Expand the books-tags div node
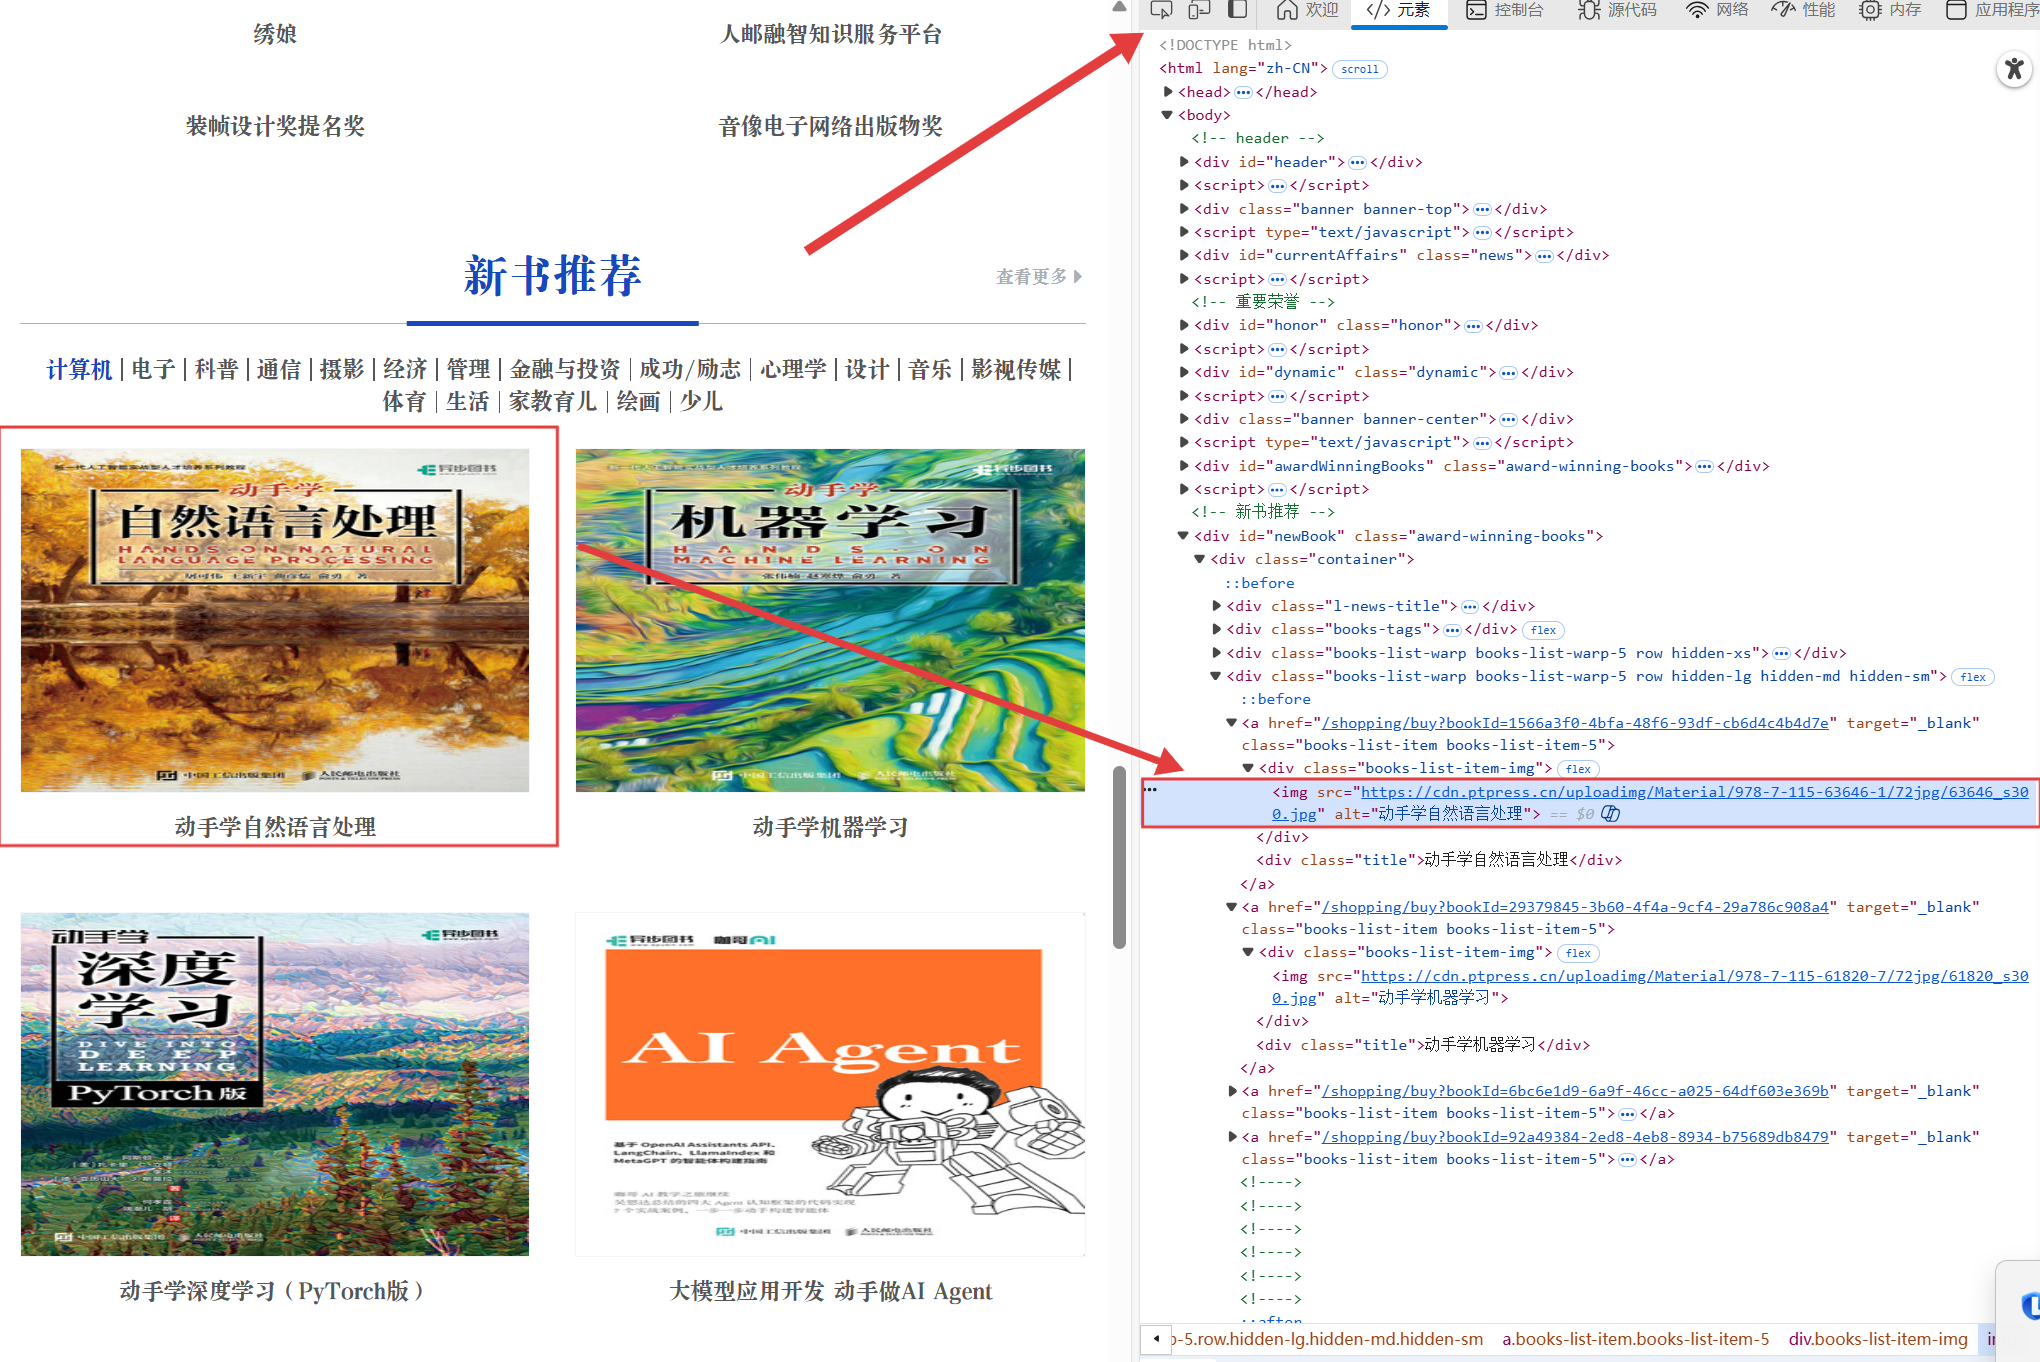 [1217, 629]
